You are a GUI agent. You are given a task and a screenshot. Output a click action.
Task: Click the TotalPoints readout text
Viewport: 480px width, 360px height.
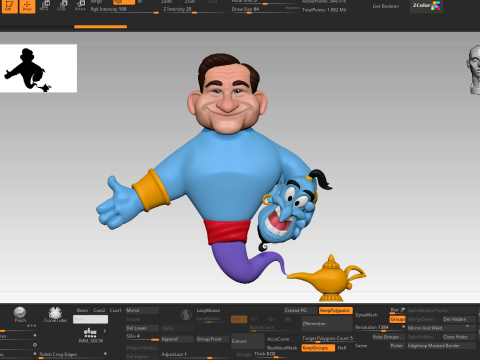click(x=324, y=10)
